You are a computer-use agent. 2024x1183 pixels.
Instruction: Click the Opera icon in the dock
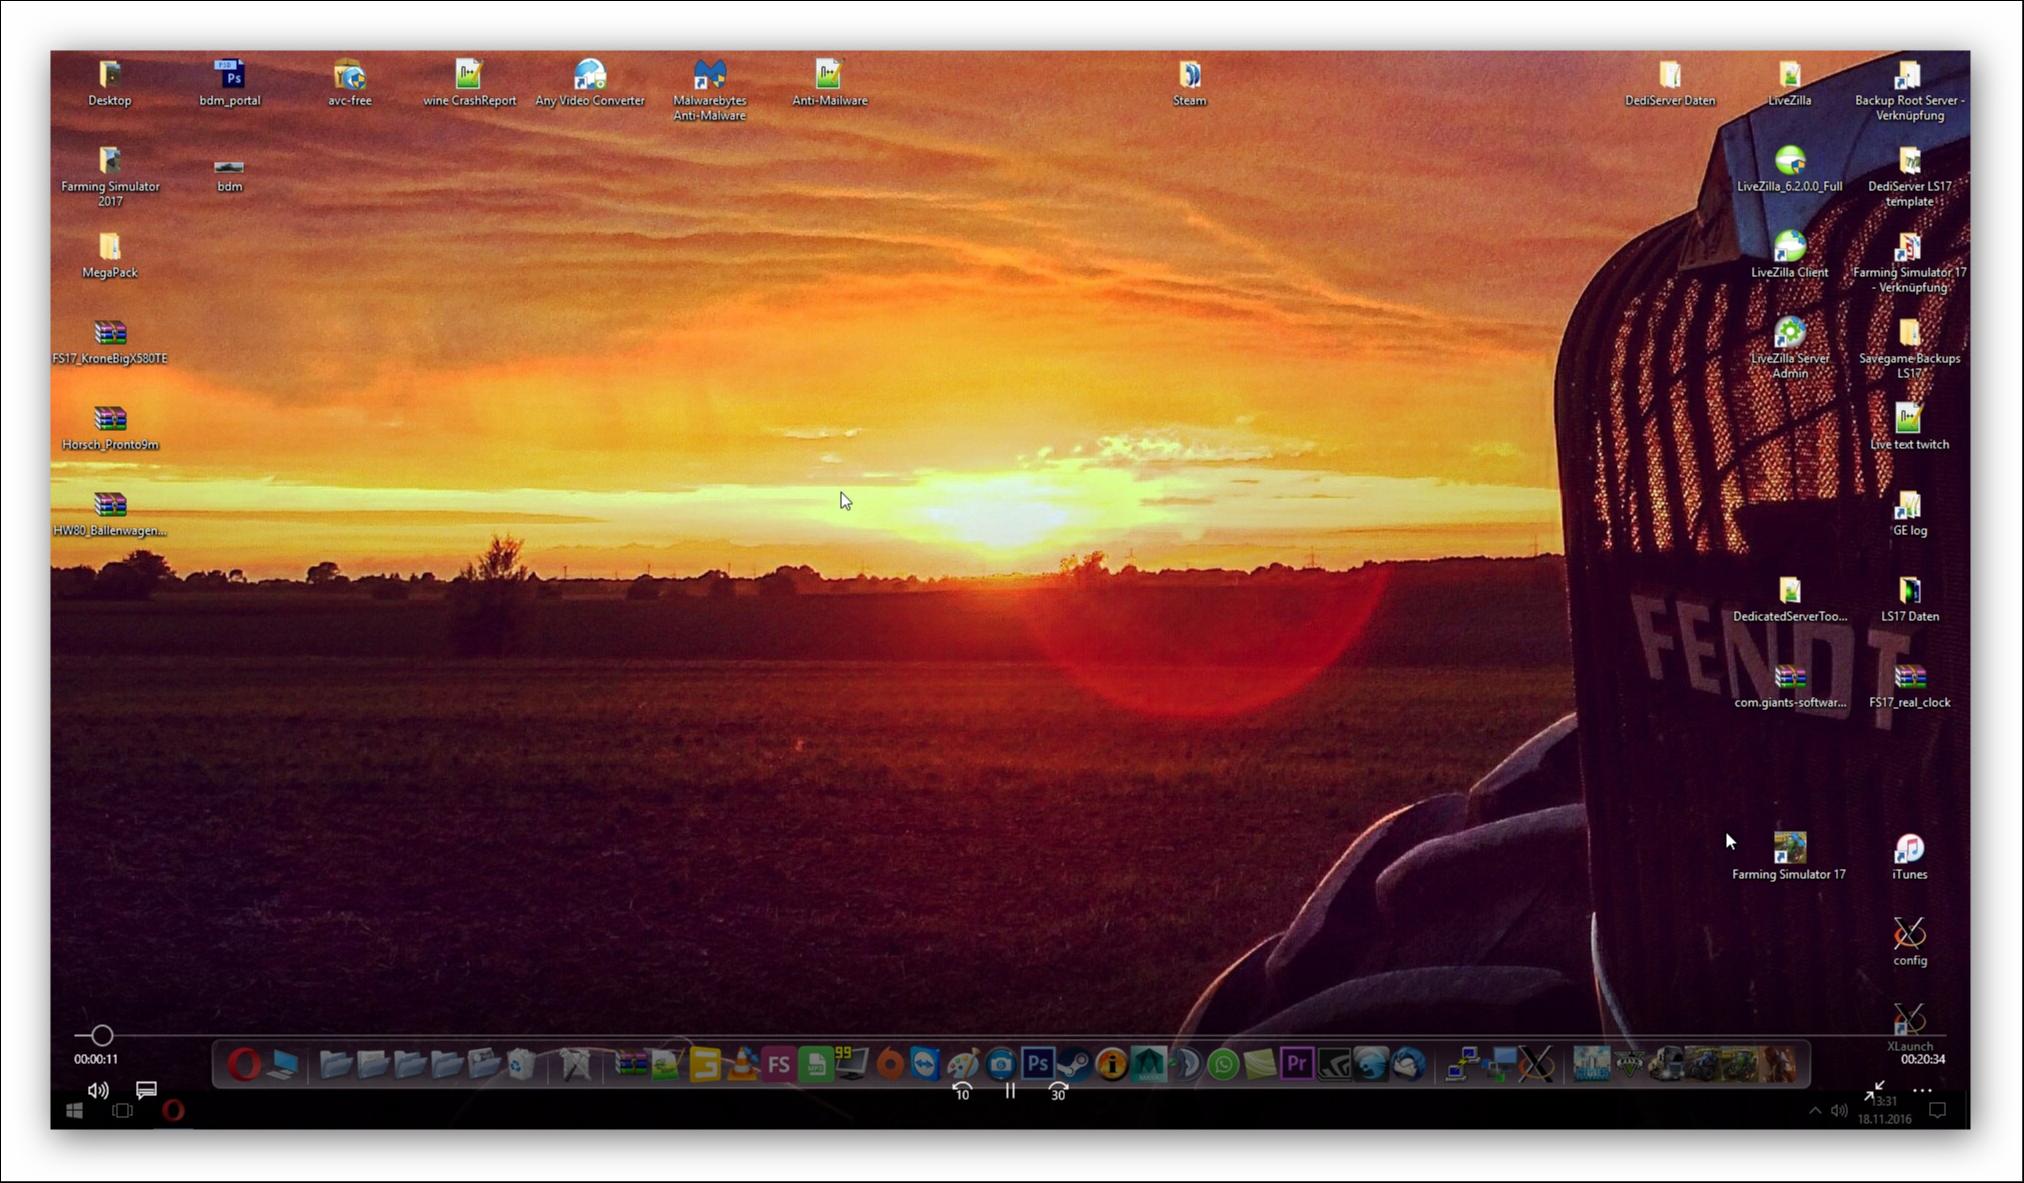click(x=244, y=1064)
